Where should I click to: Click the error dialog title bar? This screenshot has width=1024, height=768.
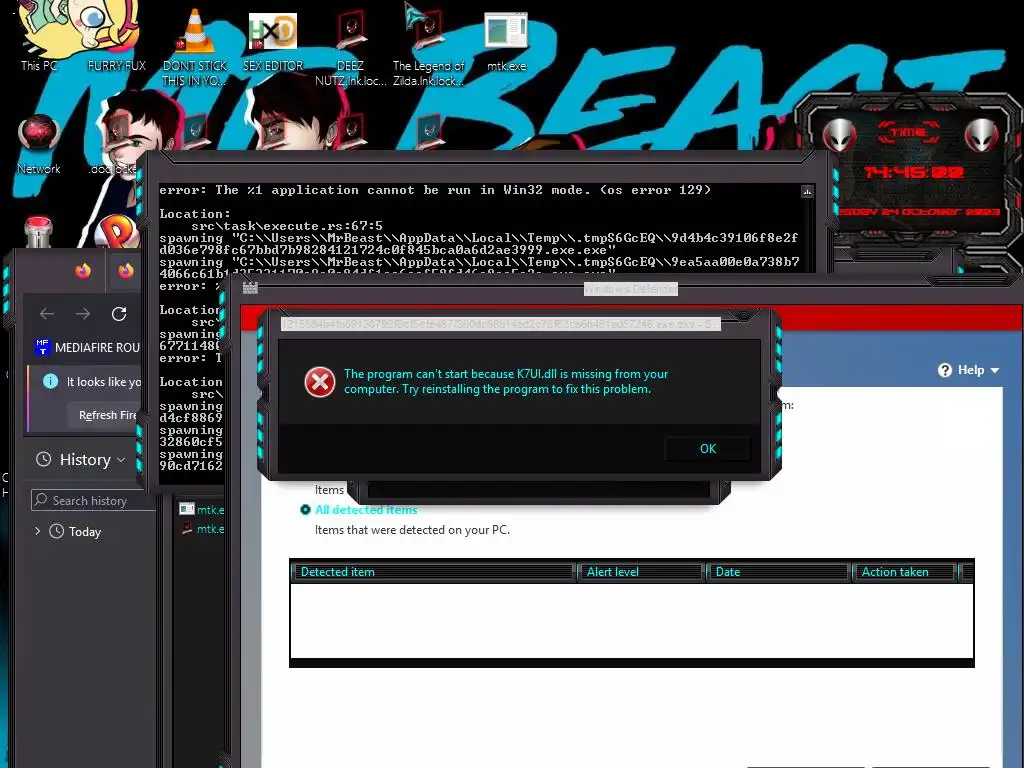pos(501,324)
